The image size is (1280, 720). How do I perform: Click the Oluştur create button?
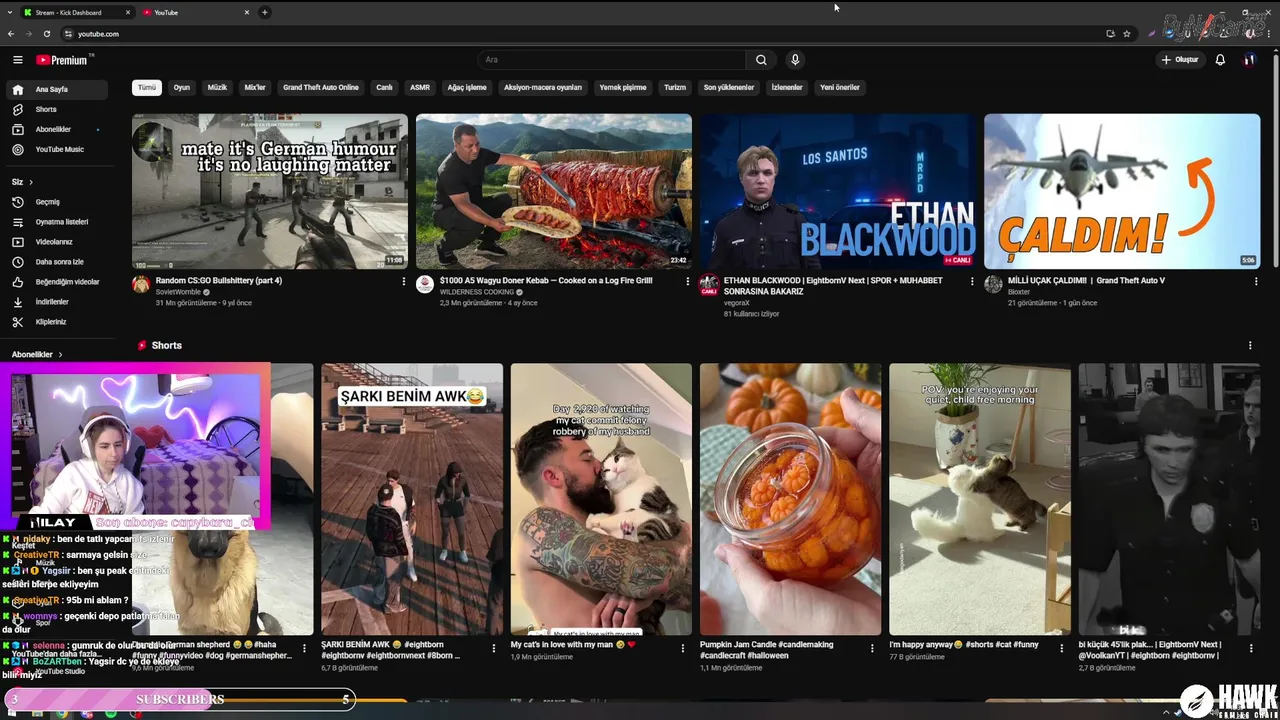click(1179, 60)
